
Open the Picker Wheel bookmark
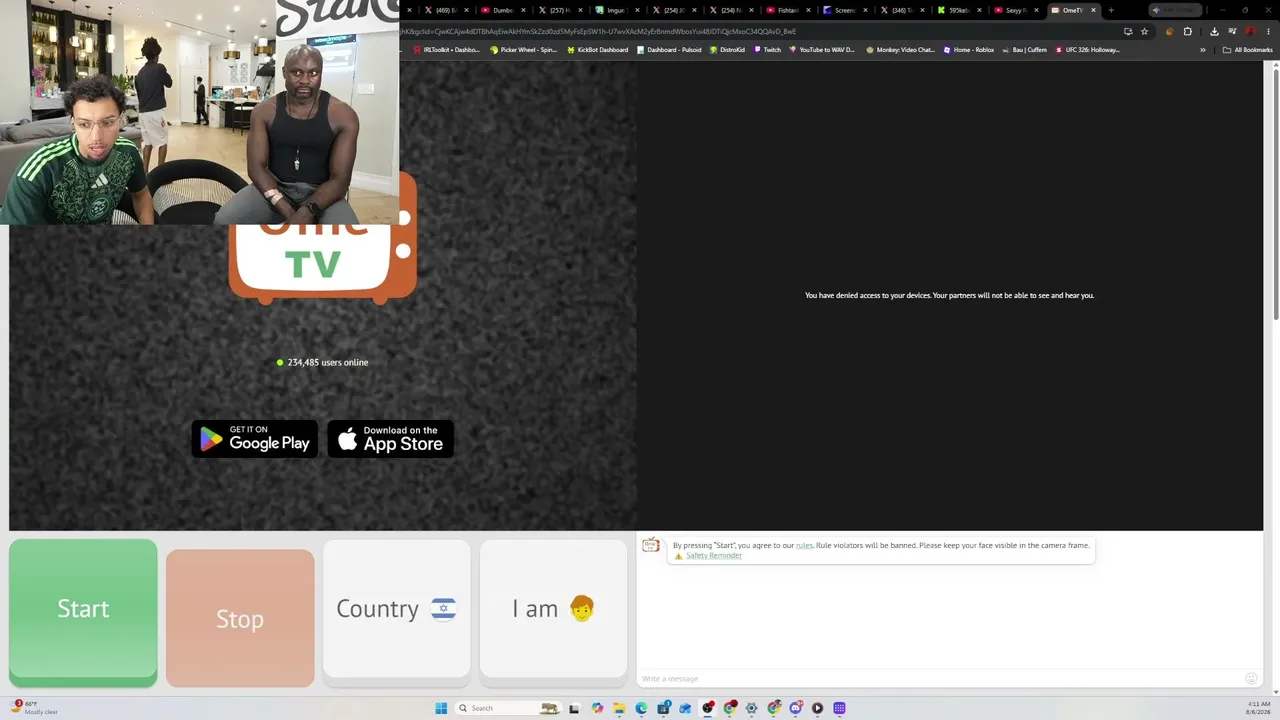523,50
